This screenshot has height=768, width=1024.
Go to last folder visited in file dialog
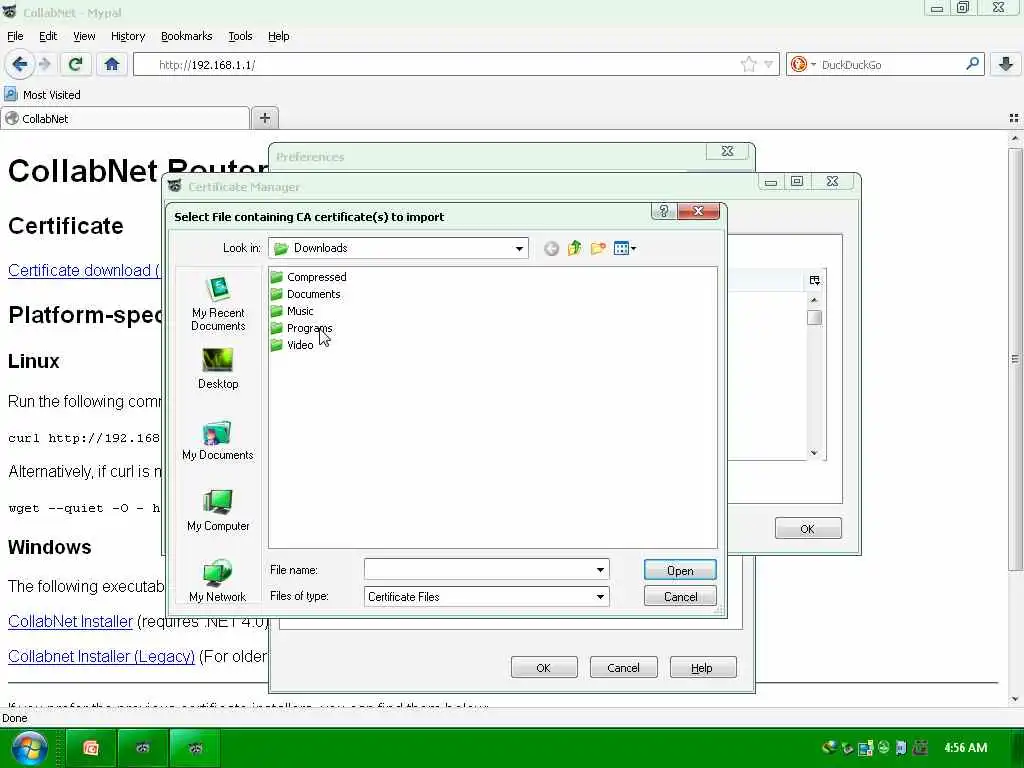[551, 248]
